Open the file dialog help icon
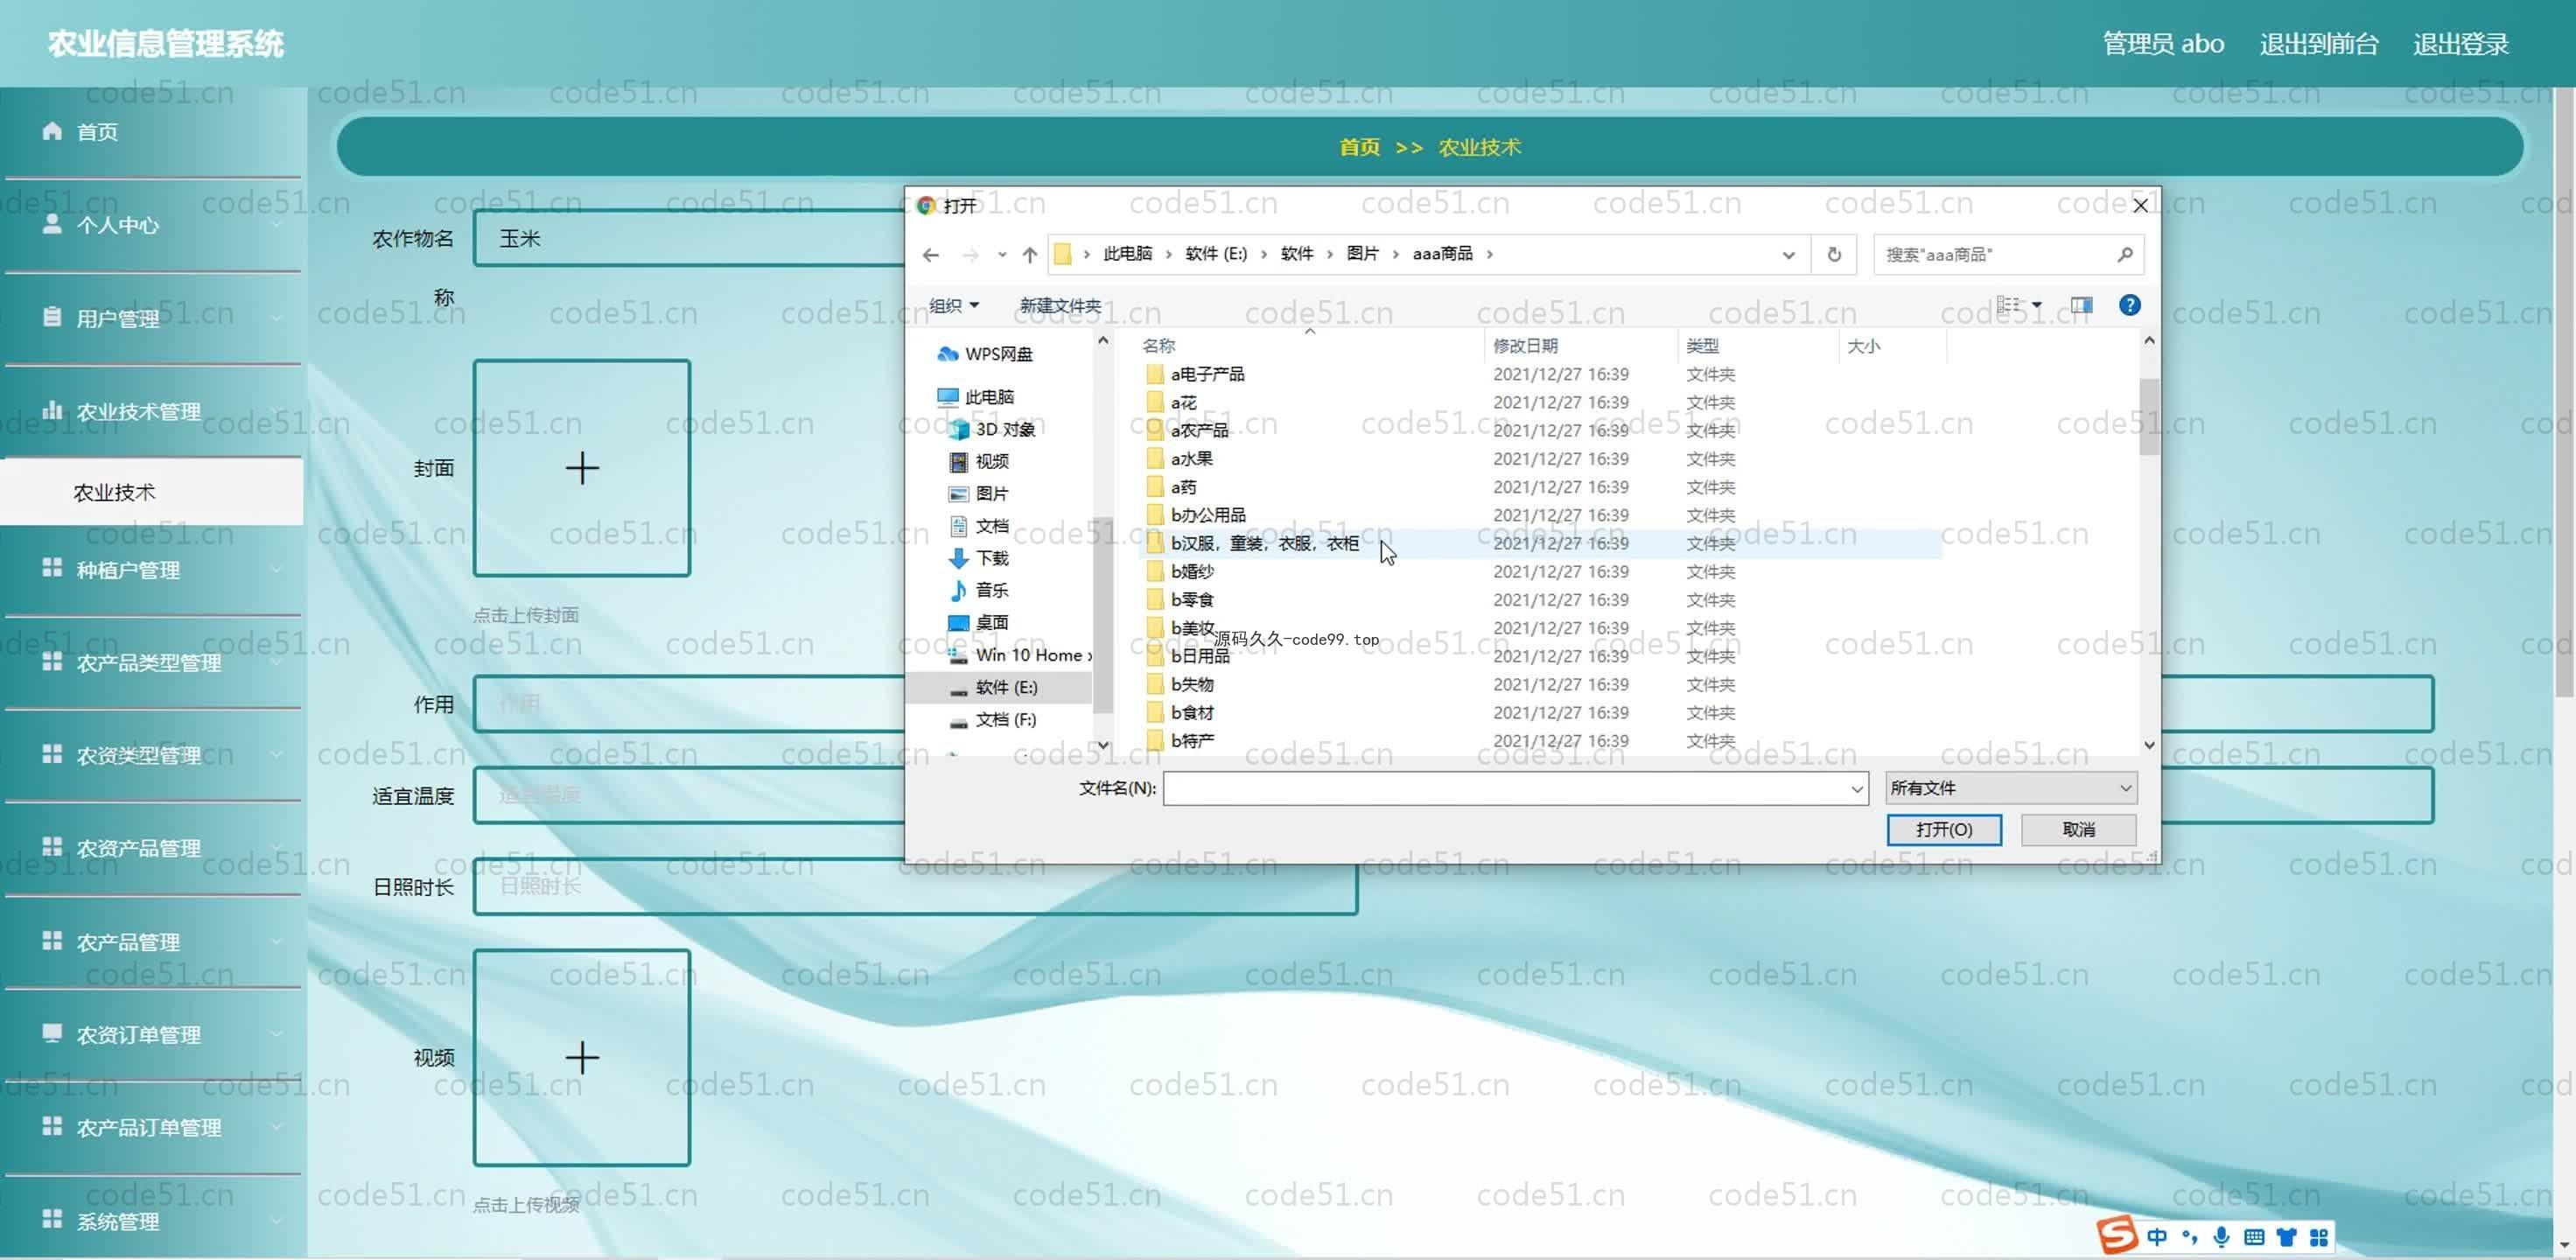The height and width of the screenshot is (1260, 2576). pos(2130,305)
